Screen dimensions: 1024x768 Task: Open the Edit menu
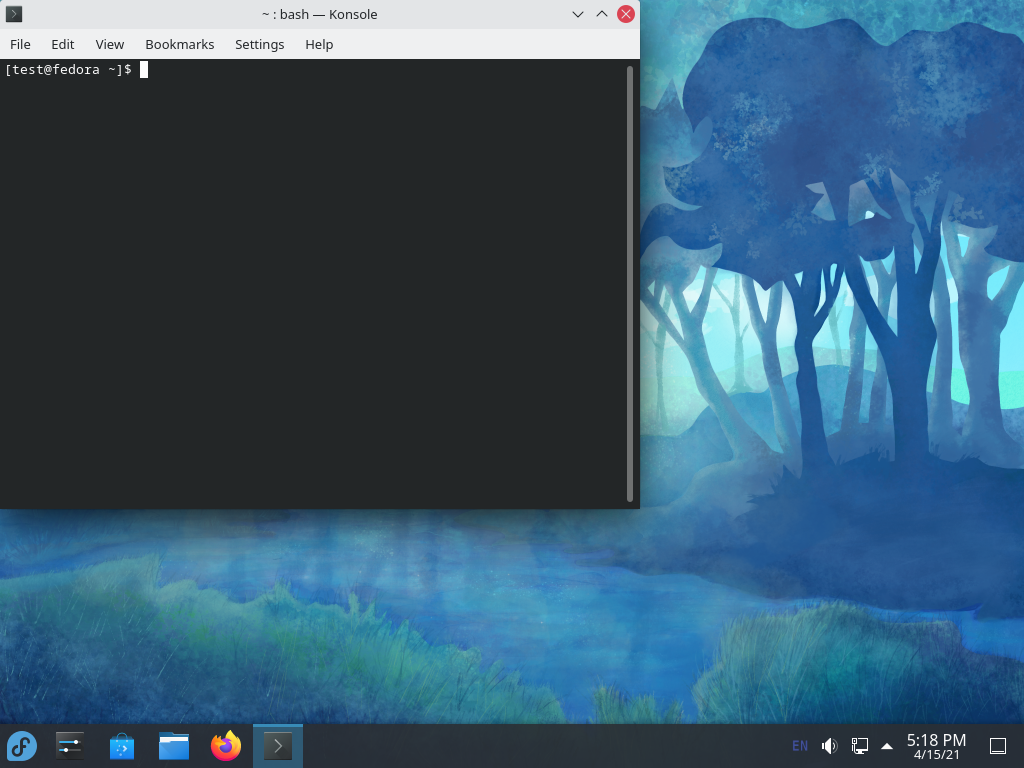coord(63,44)
